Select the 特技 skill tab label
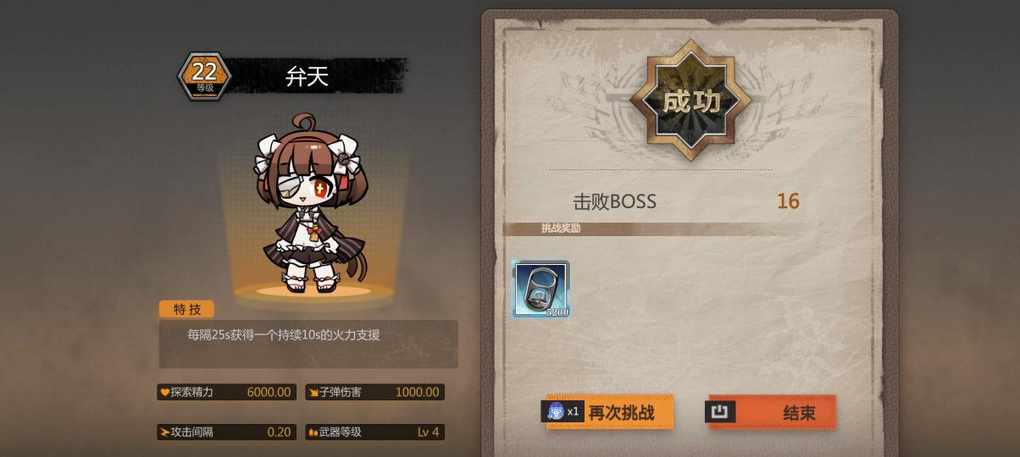Viewport: 1020px width, 457px height. pyautogui.click(x=187, y=309)
